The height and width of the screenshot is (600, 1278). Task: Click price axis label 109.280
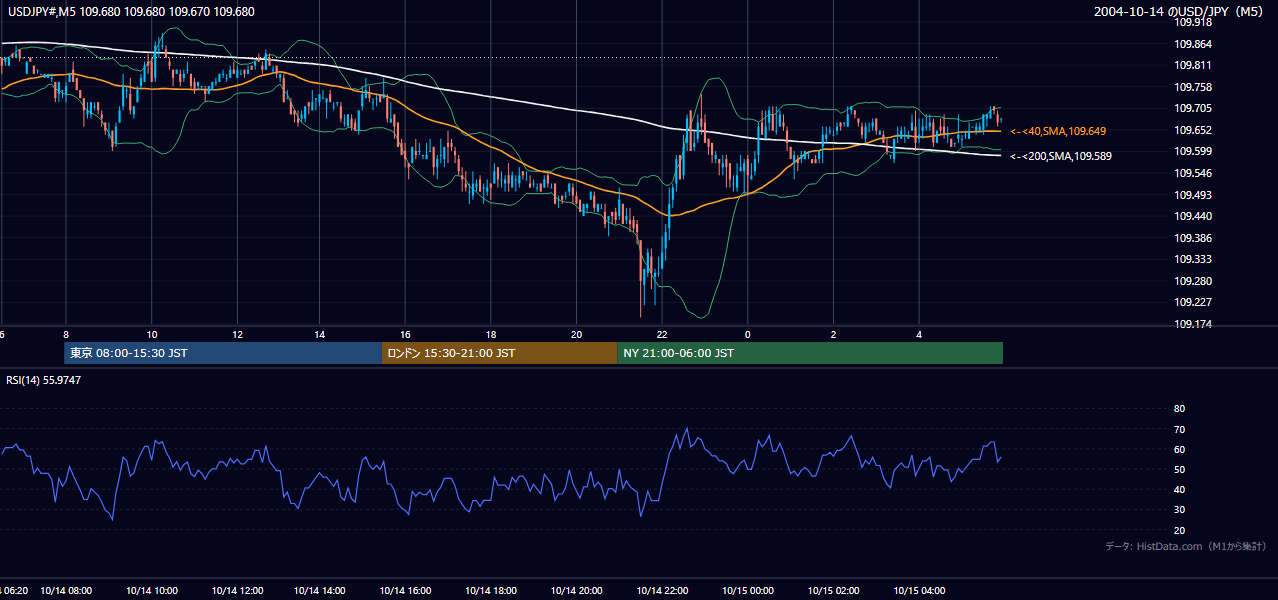1193,281
